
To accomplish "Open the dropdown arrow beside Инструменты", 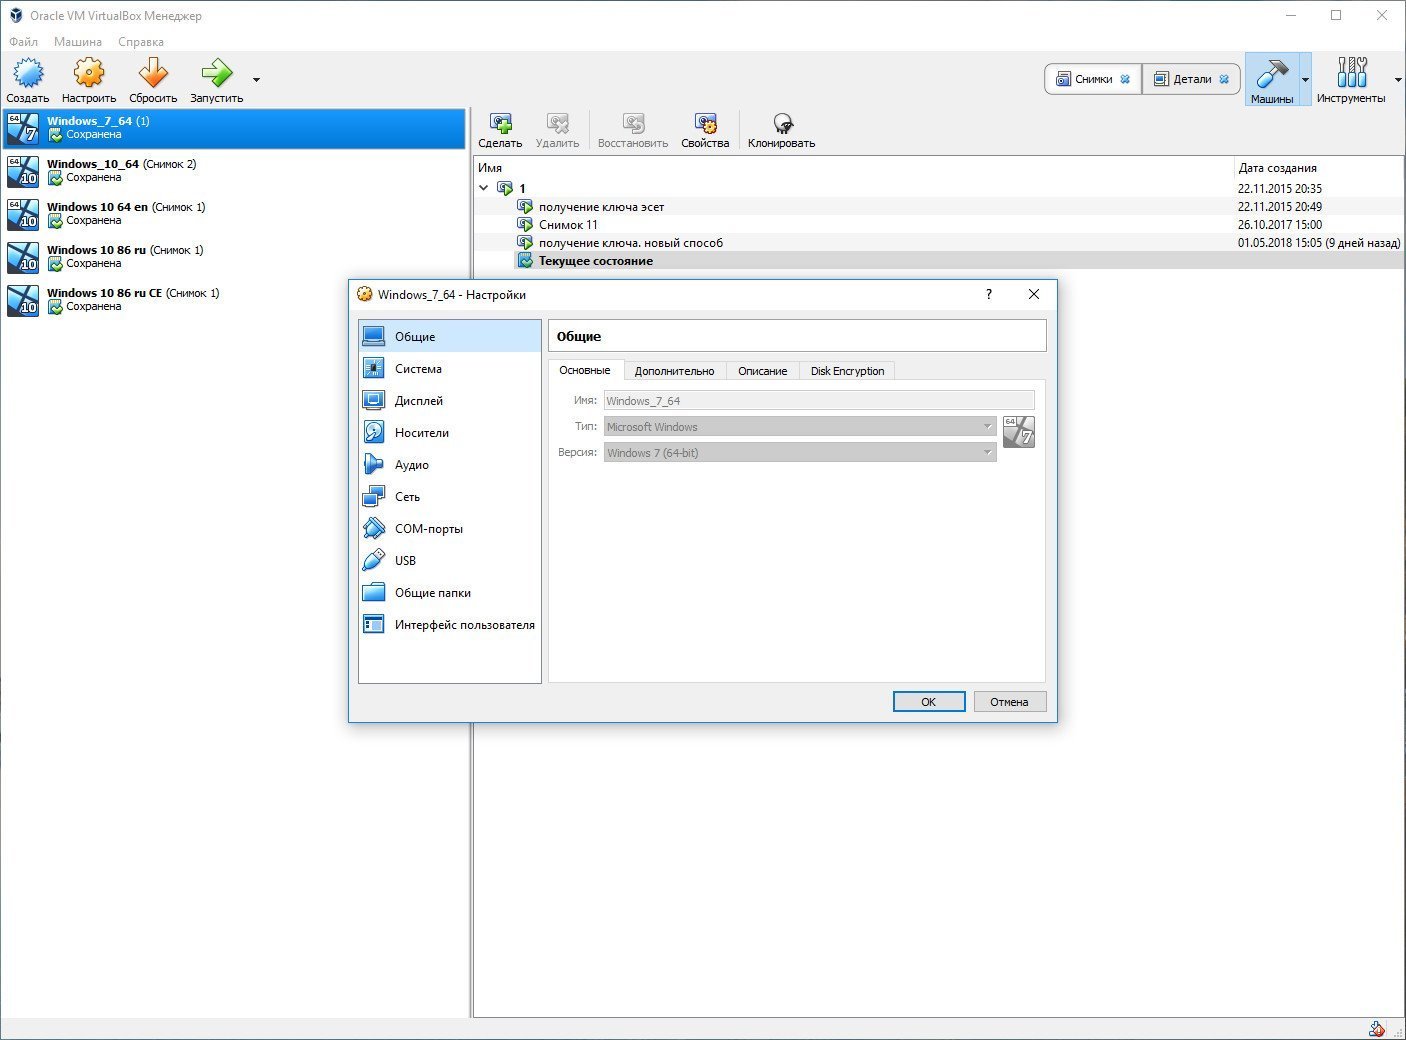I will 1398,80.
